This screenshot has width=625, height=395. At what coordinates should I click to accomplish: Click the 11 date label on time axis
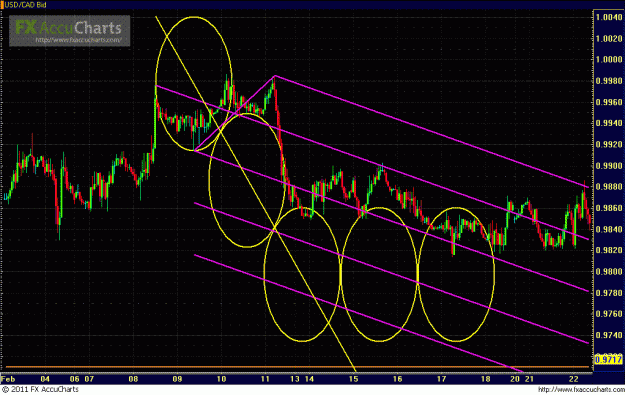point(265,379)
